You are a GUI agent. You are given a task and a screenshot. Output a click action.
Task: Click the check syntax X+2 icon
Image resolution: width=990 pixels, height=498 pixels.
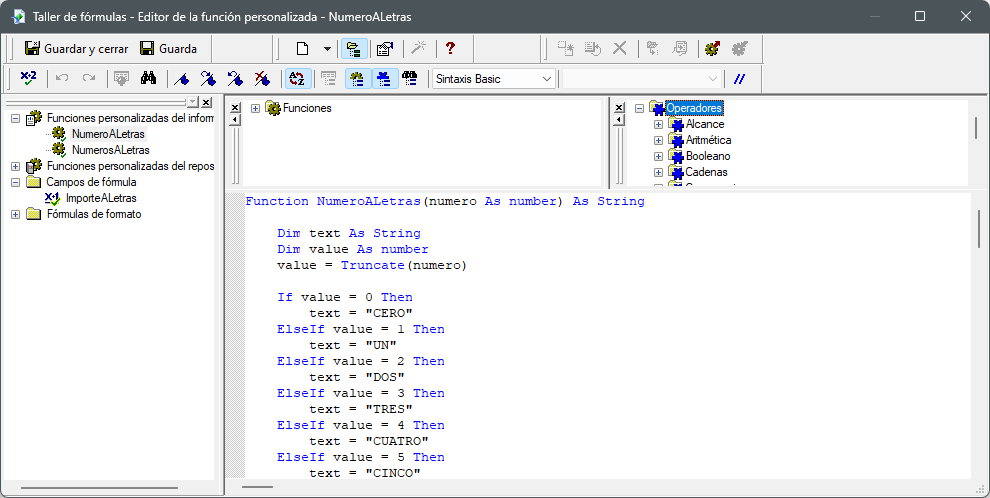(x=28, y=78)
